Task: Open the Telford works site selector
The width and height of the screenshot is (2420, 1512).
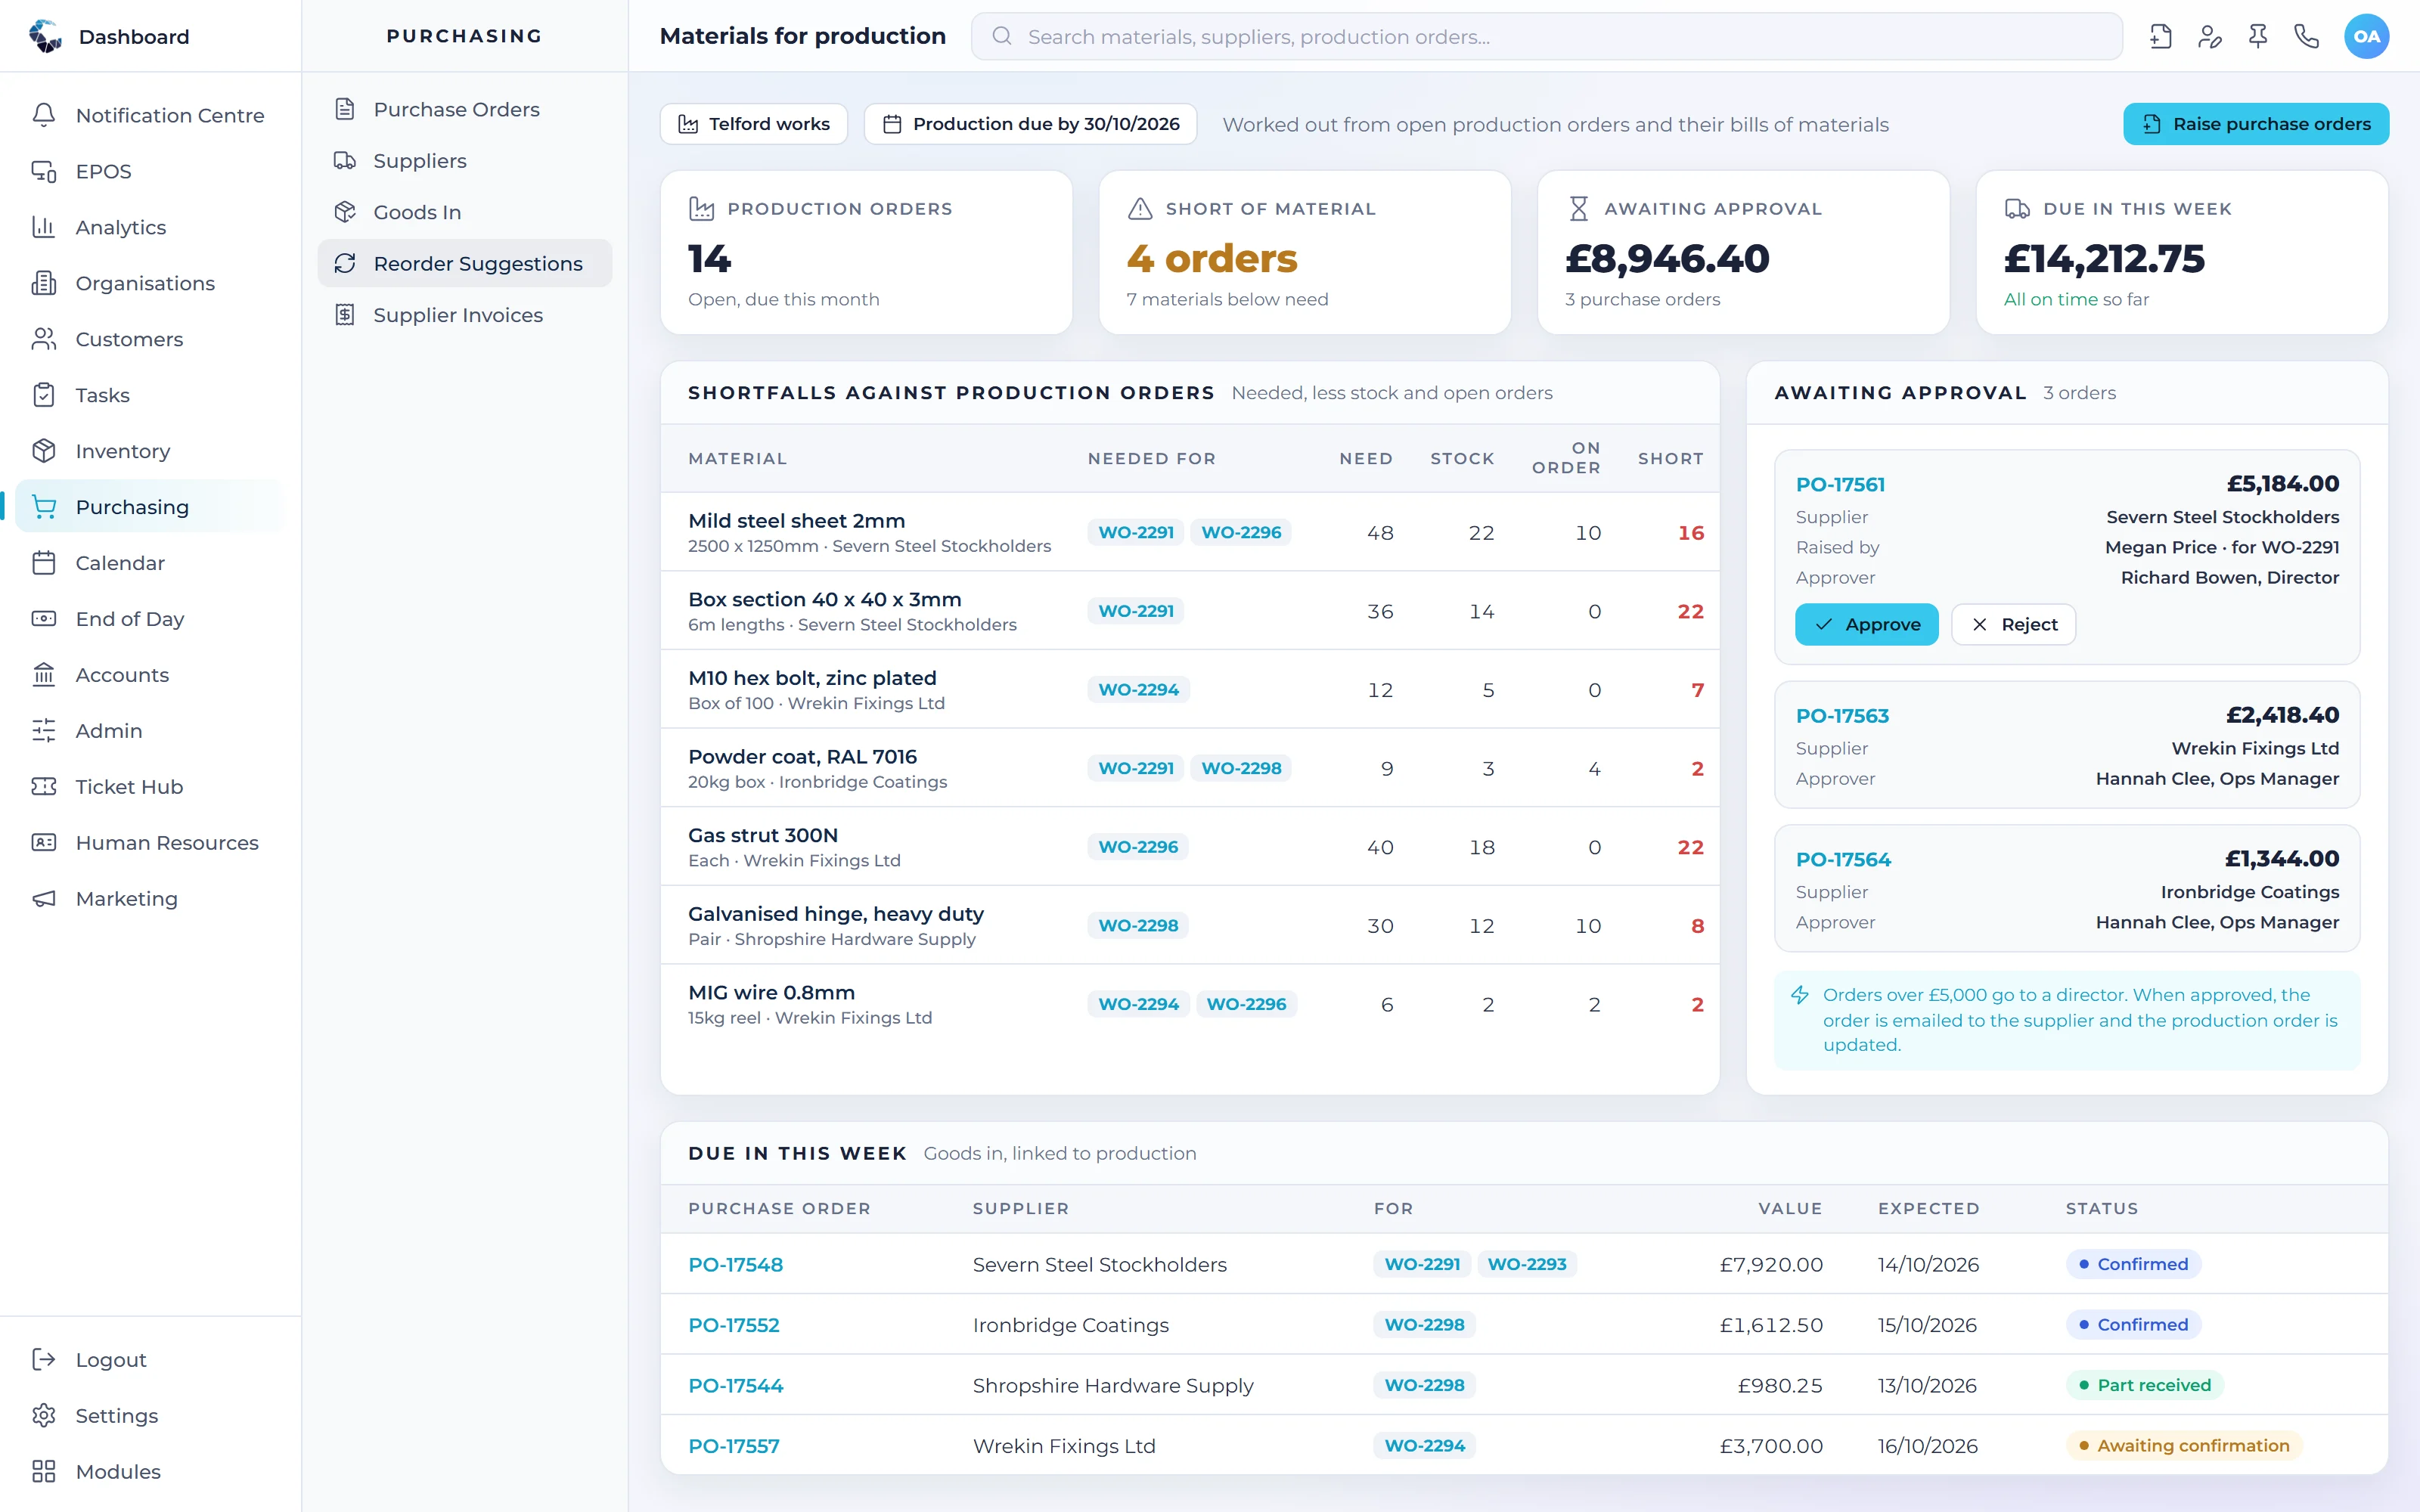Action: [x=754, y=124]
